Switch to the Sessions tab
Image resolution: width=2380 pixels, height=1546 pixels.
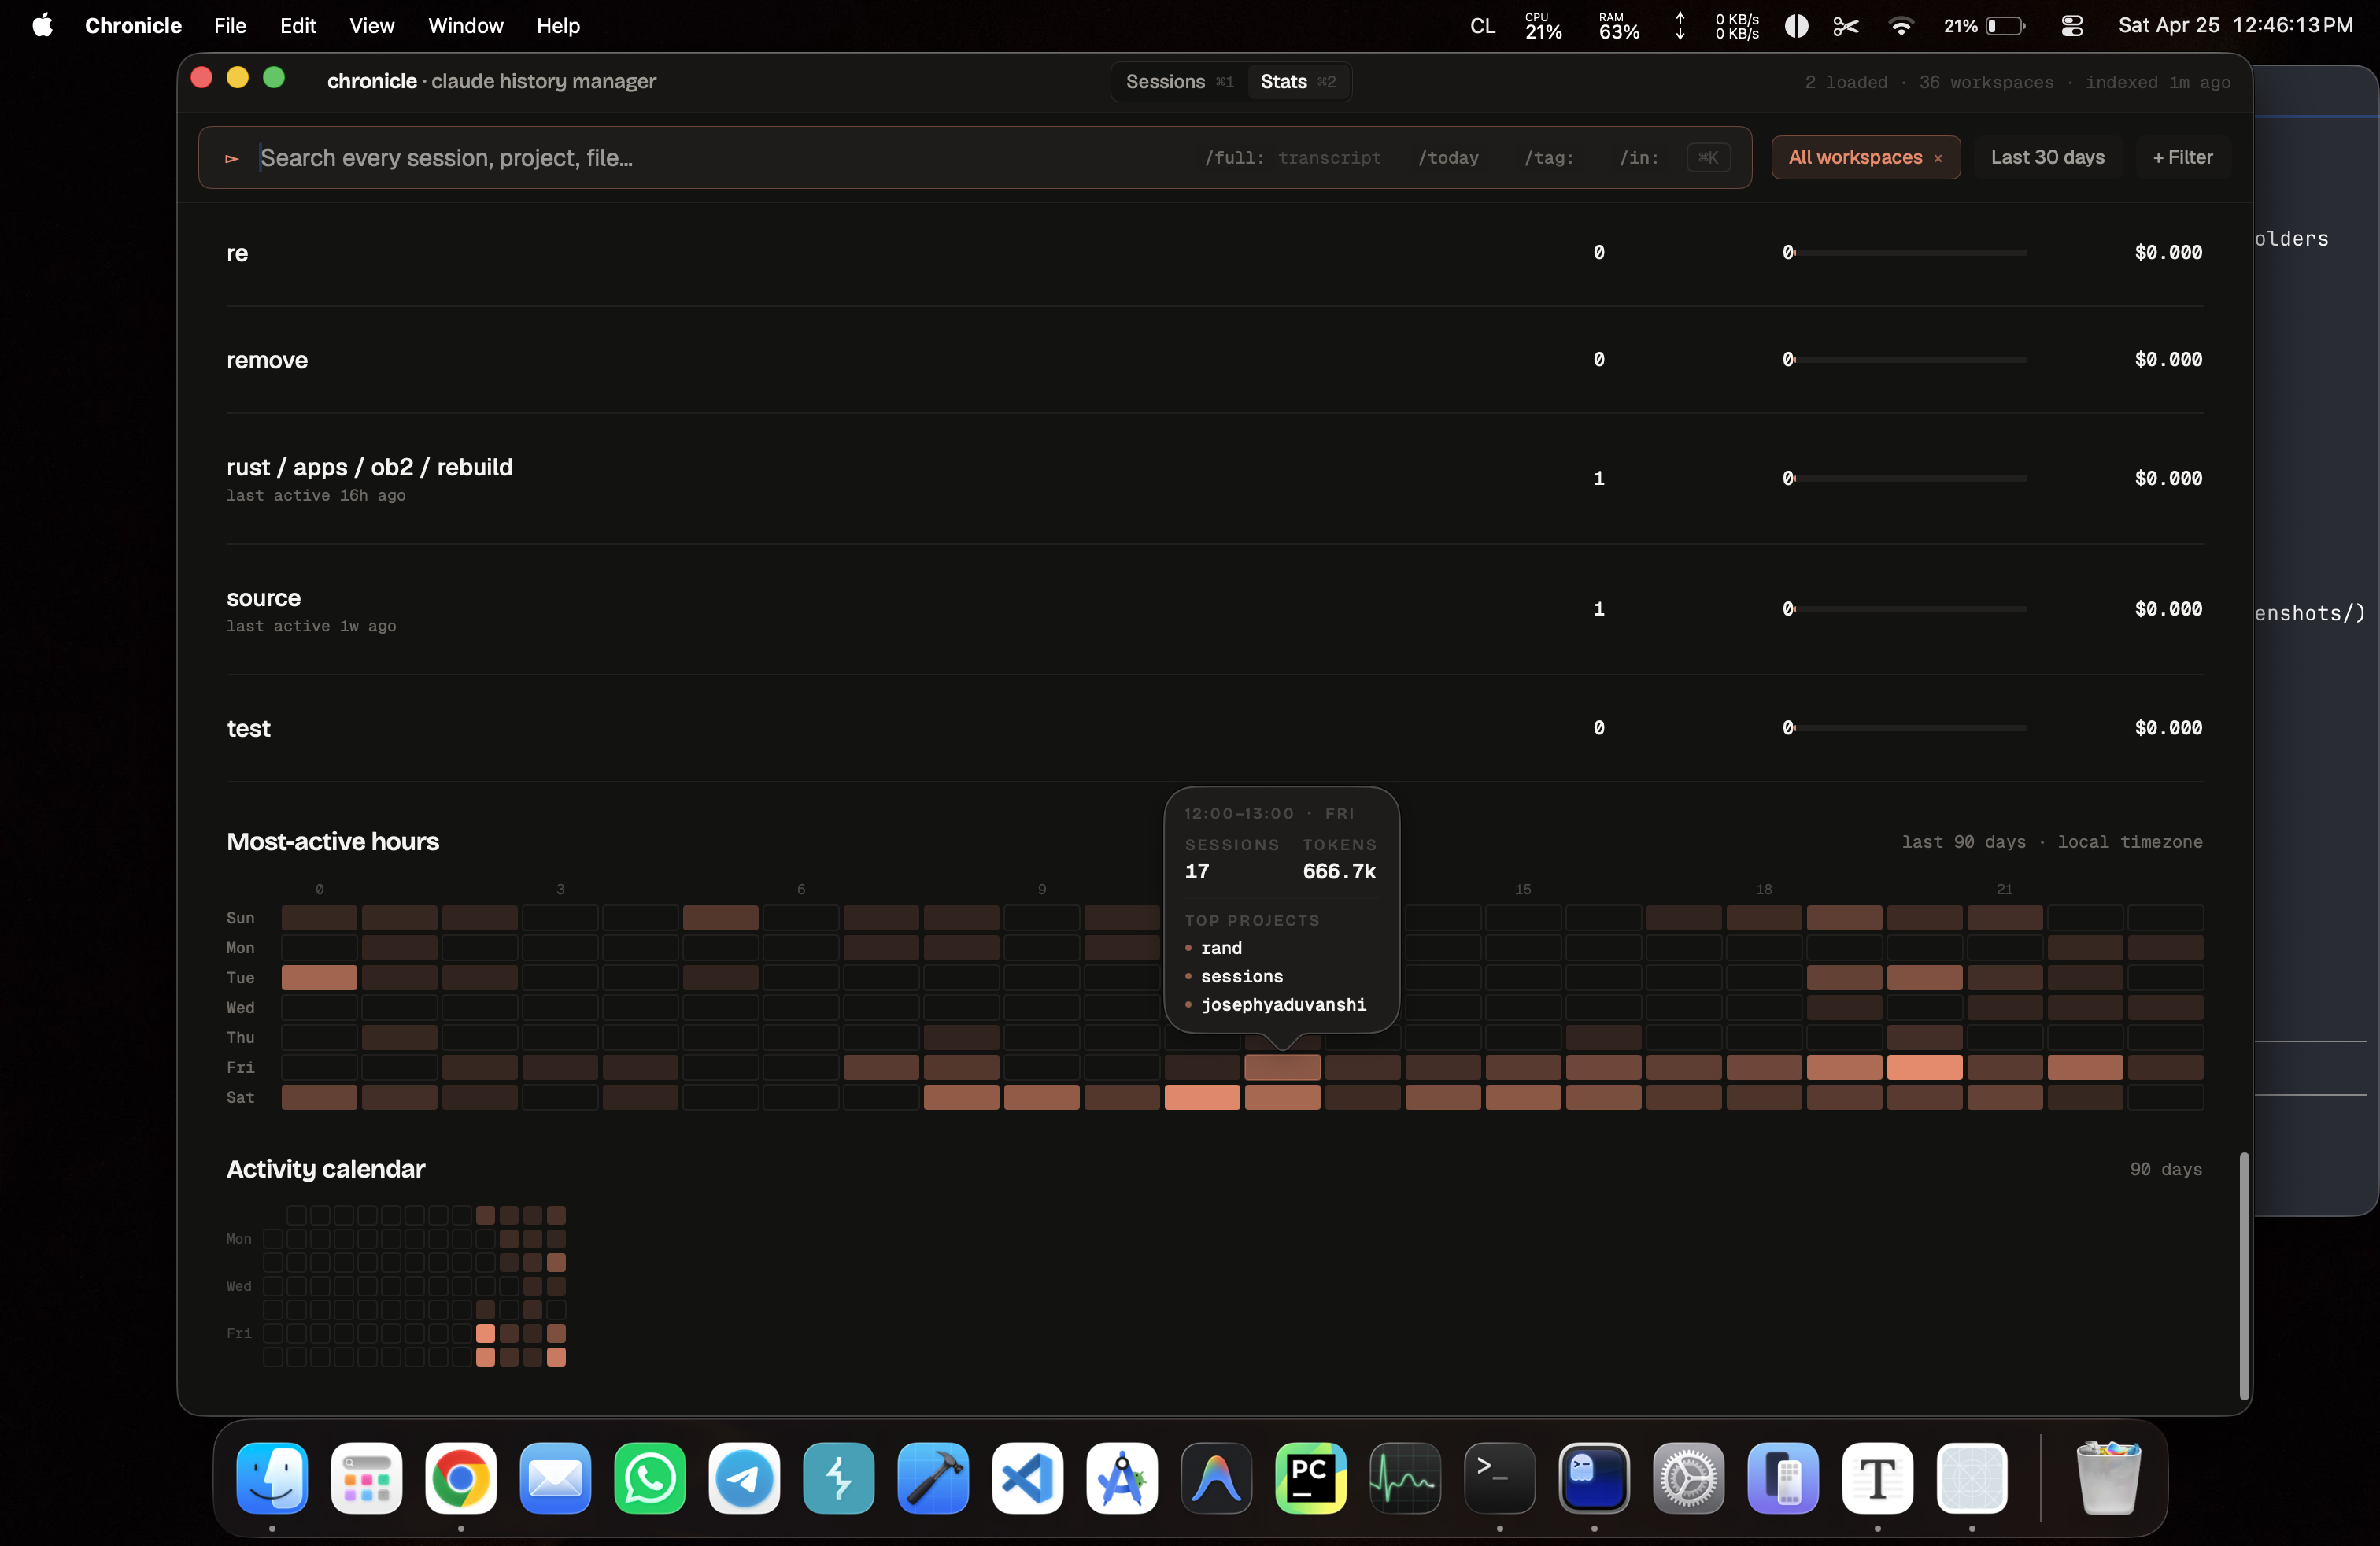click(x=1179, y=81)
